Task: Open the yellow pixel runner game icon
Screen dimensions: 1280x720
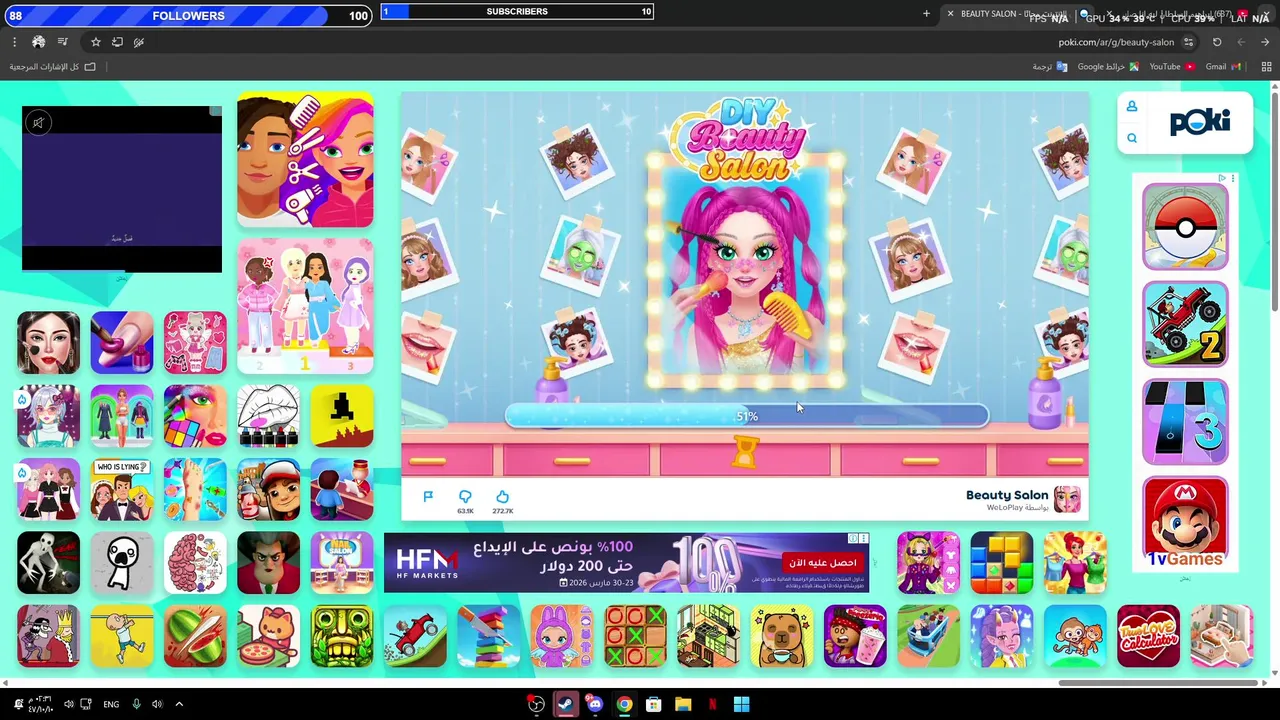Action: (x=342, y=416)
